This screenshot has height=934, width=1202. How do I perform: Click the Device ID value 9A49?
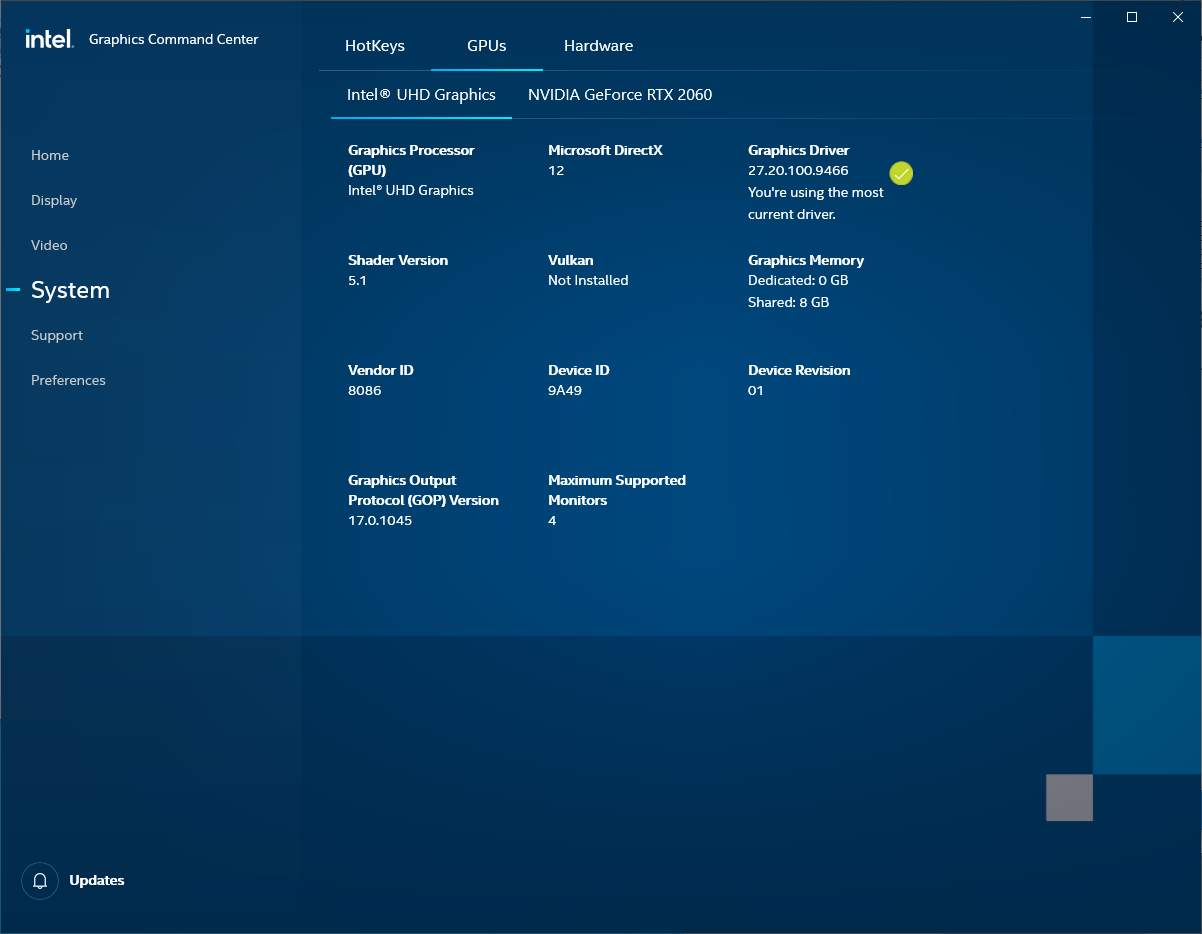click(565, 391)
